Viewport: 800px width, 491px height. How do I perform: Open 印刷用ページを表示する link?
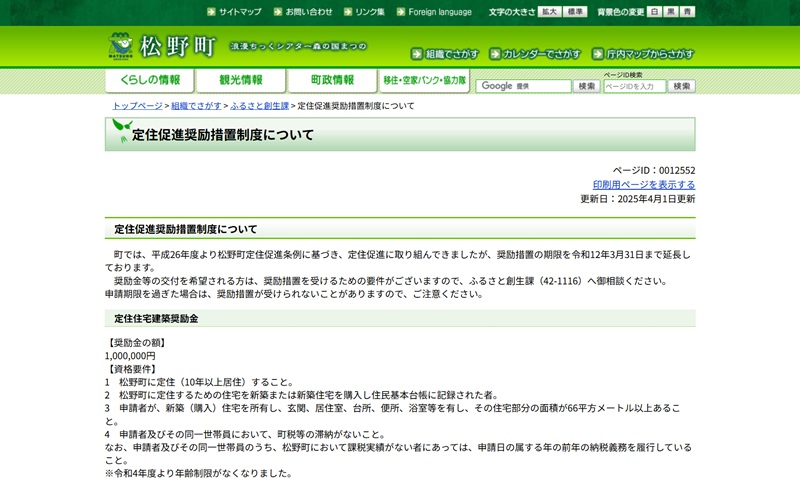(644, 184)
